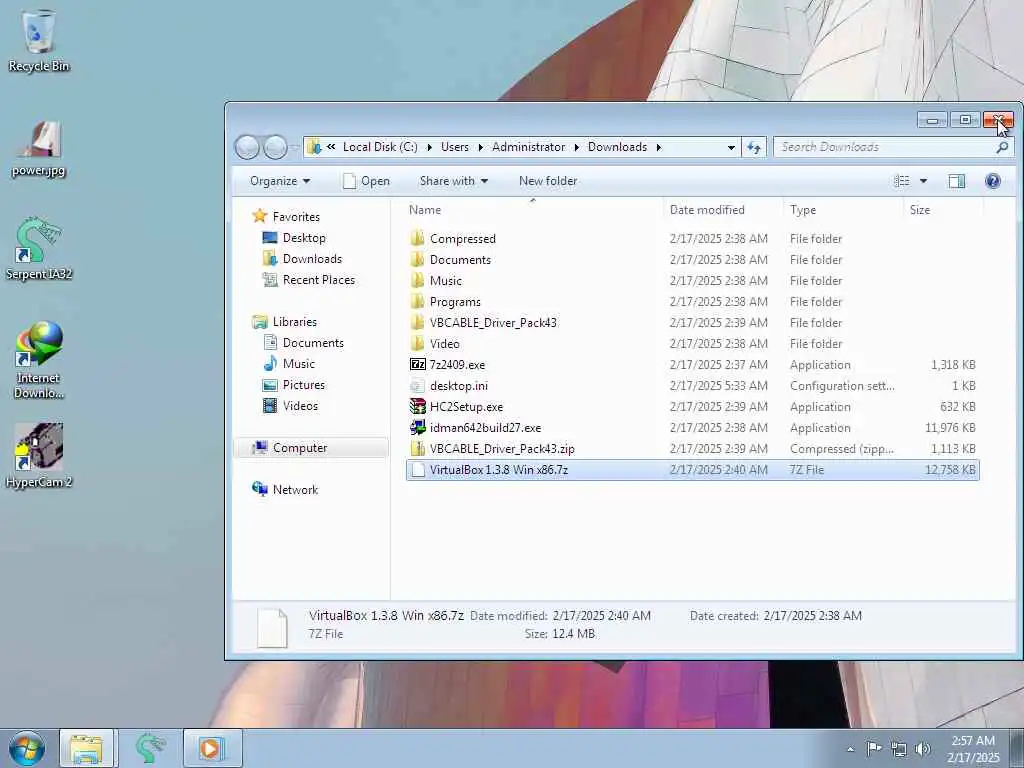
Task: Open the address bar history dropdown
Action: [x=731, y=148]
